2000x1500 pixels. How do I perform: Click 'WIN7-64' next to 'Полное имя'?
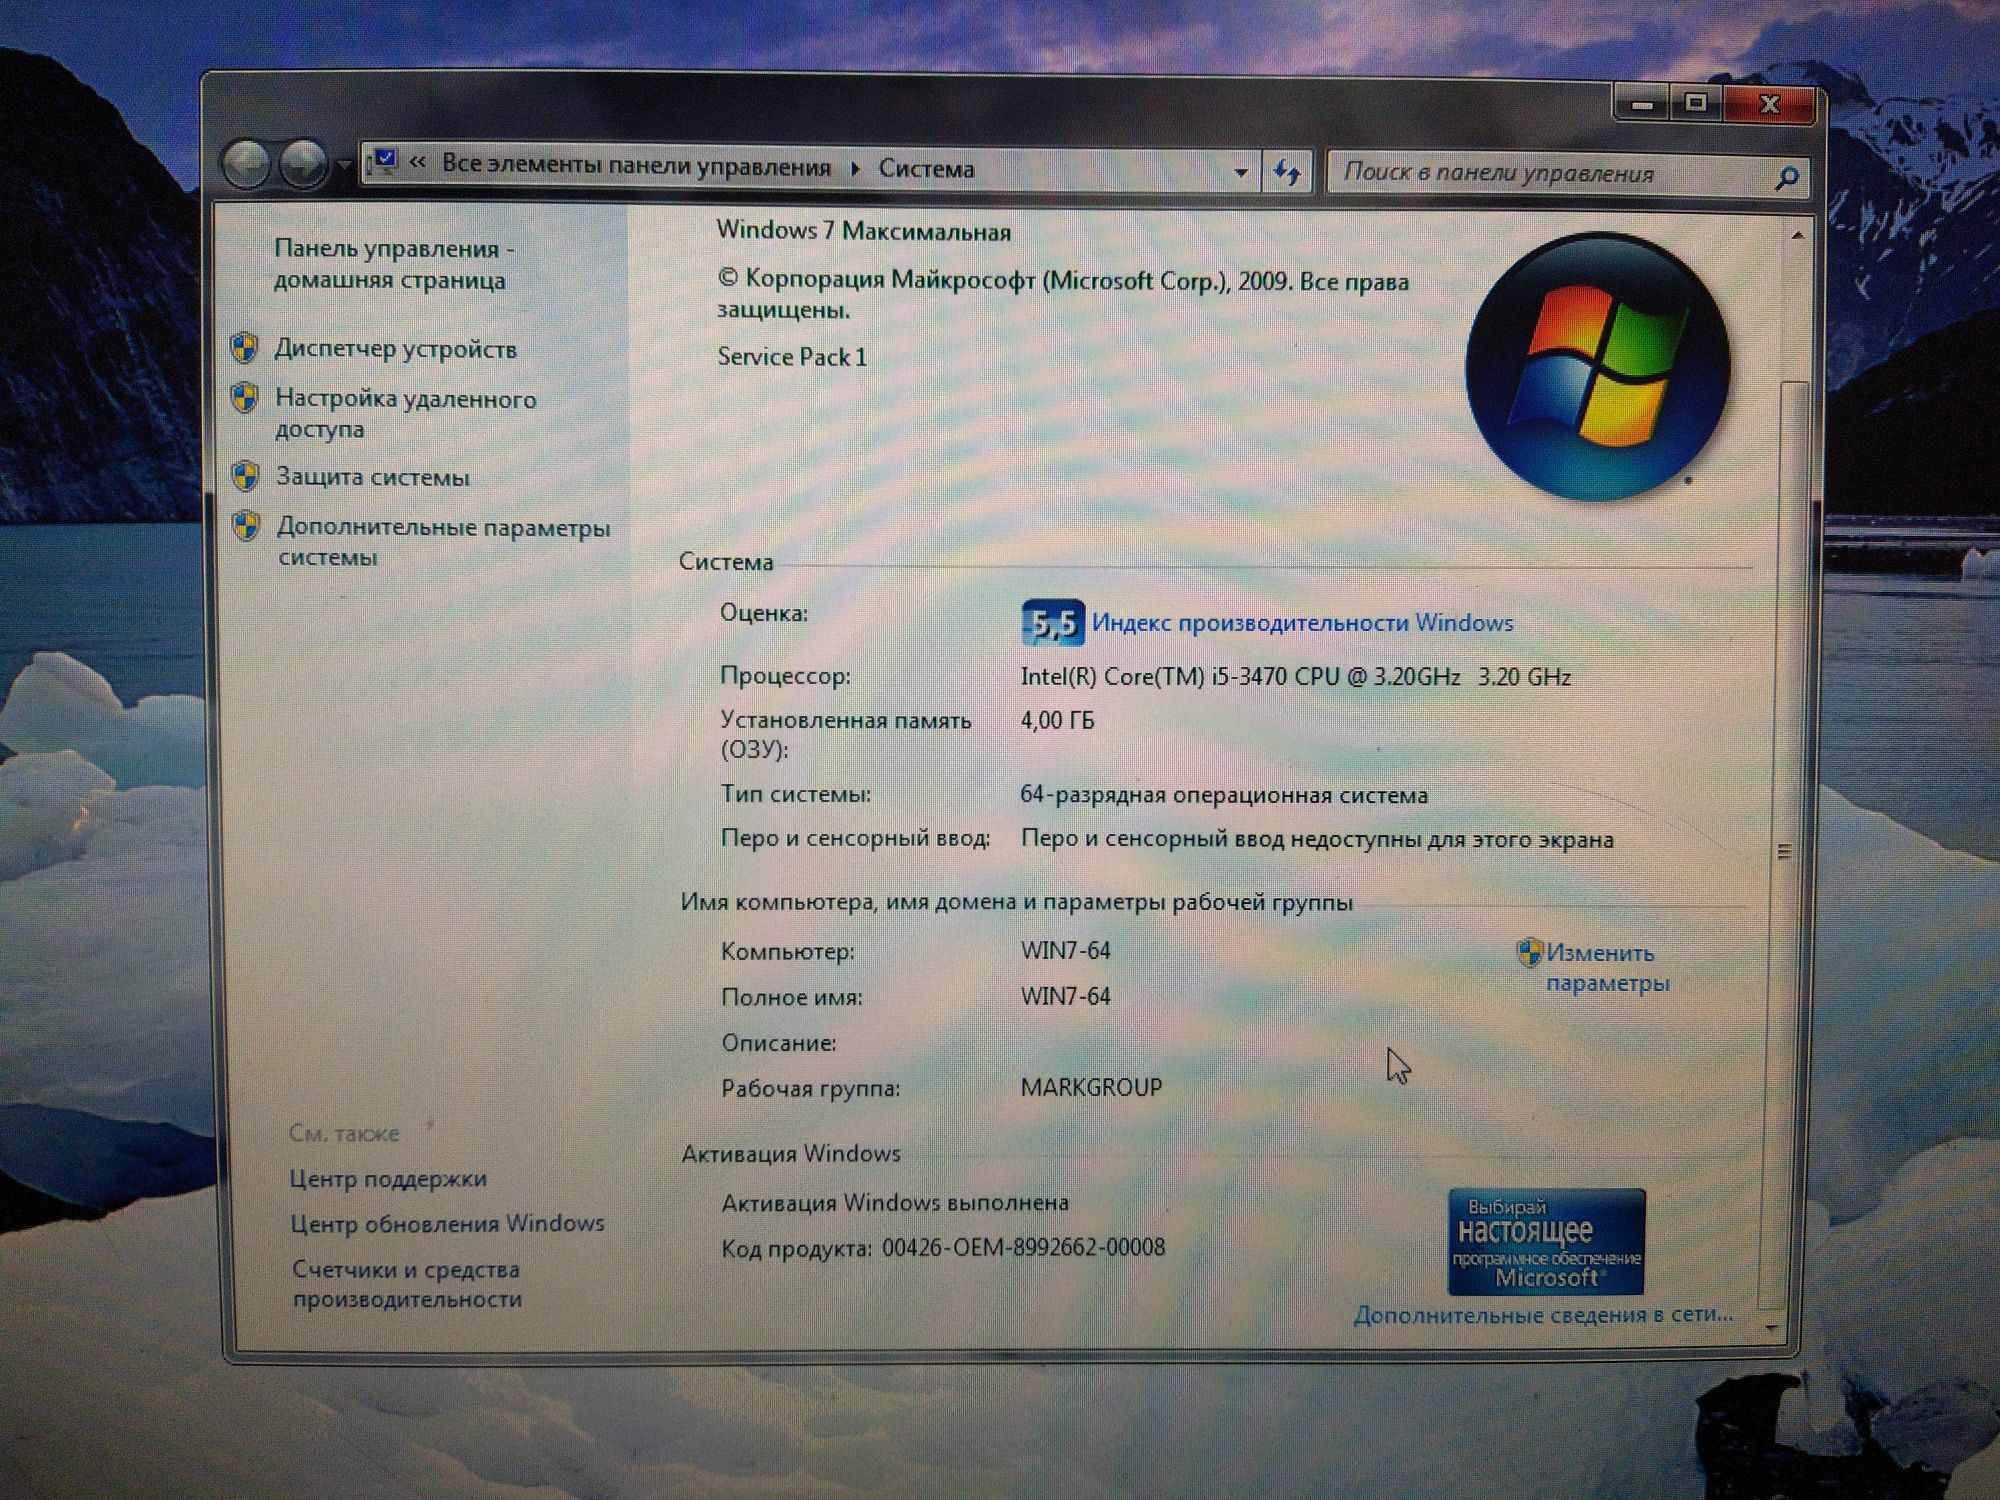click(x=1065, y=996)
